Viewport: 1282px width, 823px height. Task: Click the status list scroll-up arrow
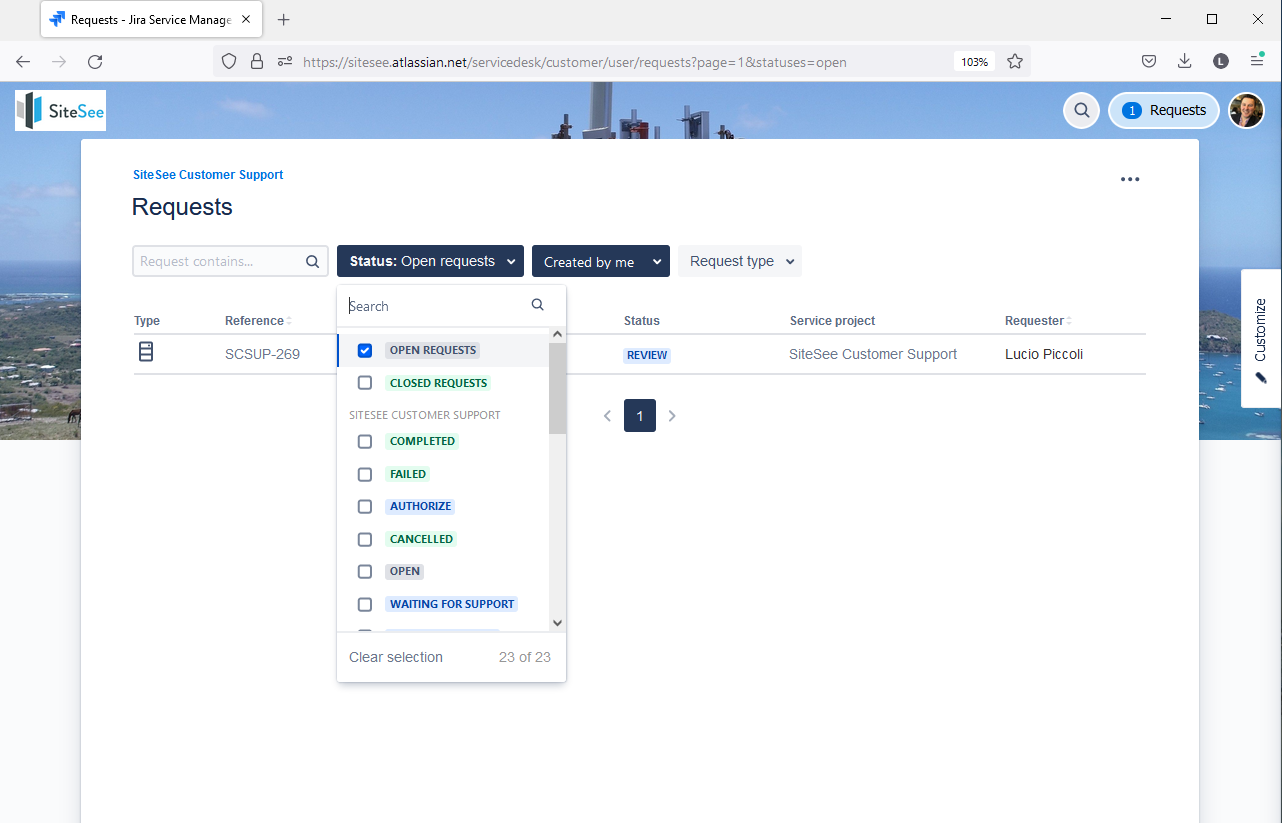558,335
